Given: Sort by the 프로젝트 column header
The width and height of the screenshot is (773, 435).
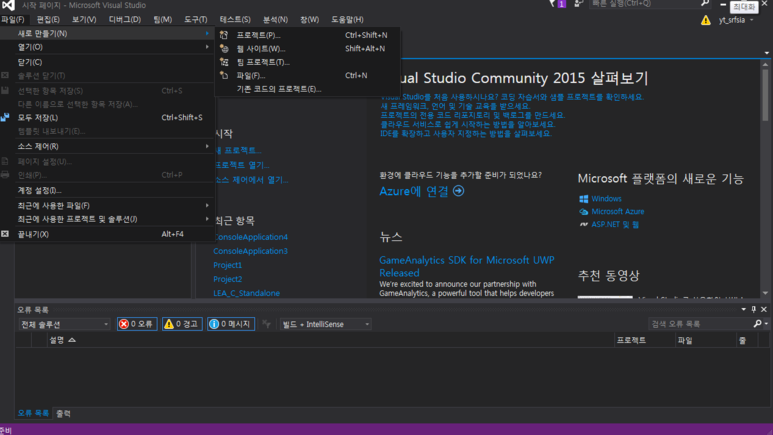Looking at the screenshot, I should (x=644, y=340).
